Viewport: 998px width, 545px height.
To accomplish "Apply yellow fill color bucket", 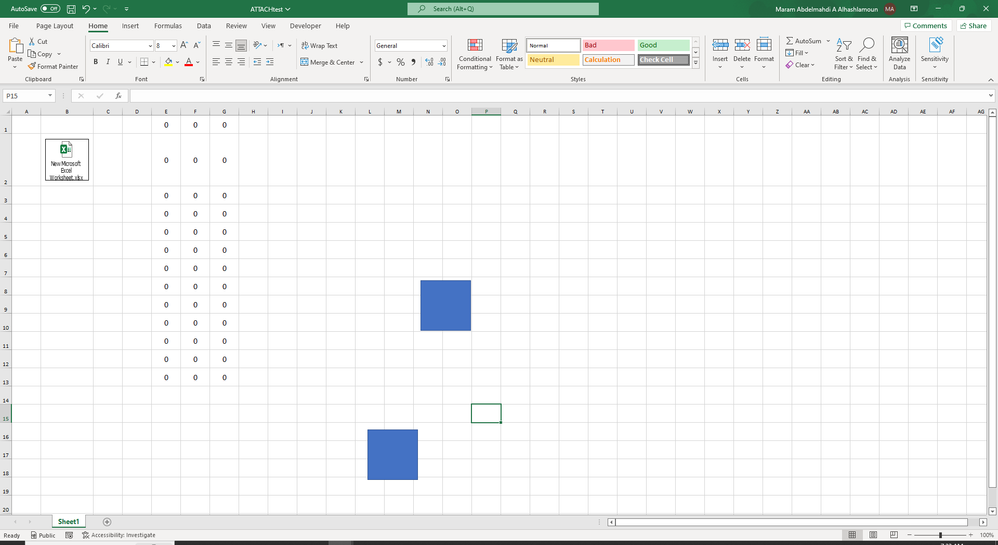I will tap(168, 62).
